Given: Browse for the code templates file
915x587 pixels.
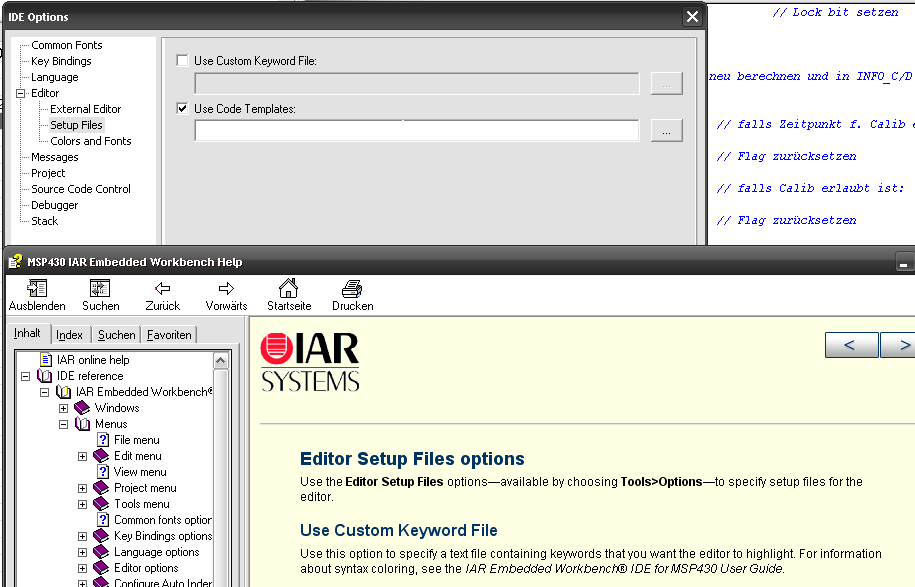Looking at the screenshot, I should (x=666, y=131).
